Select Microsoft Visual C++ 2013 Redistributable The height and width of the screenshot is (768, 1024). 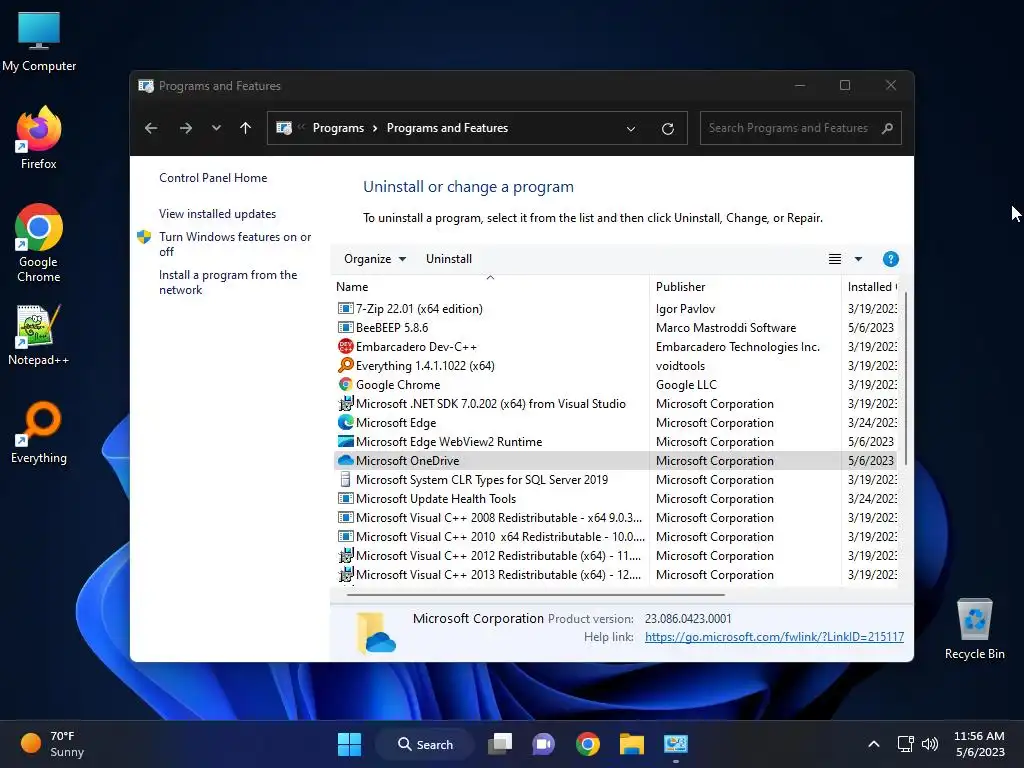pos(498,574)
